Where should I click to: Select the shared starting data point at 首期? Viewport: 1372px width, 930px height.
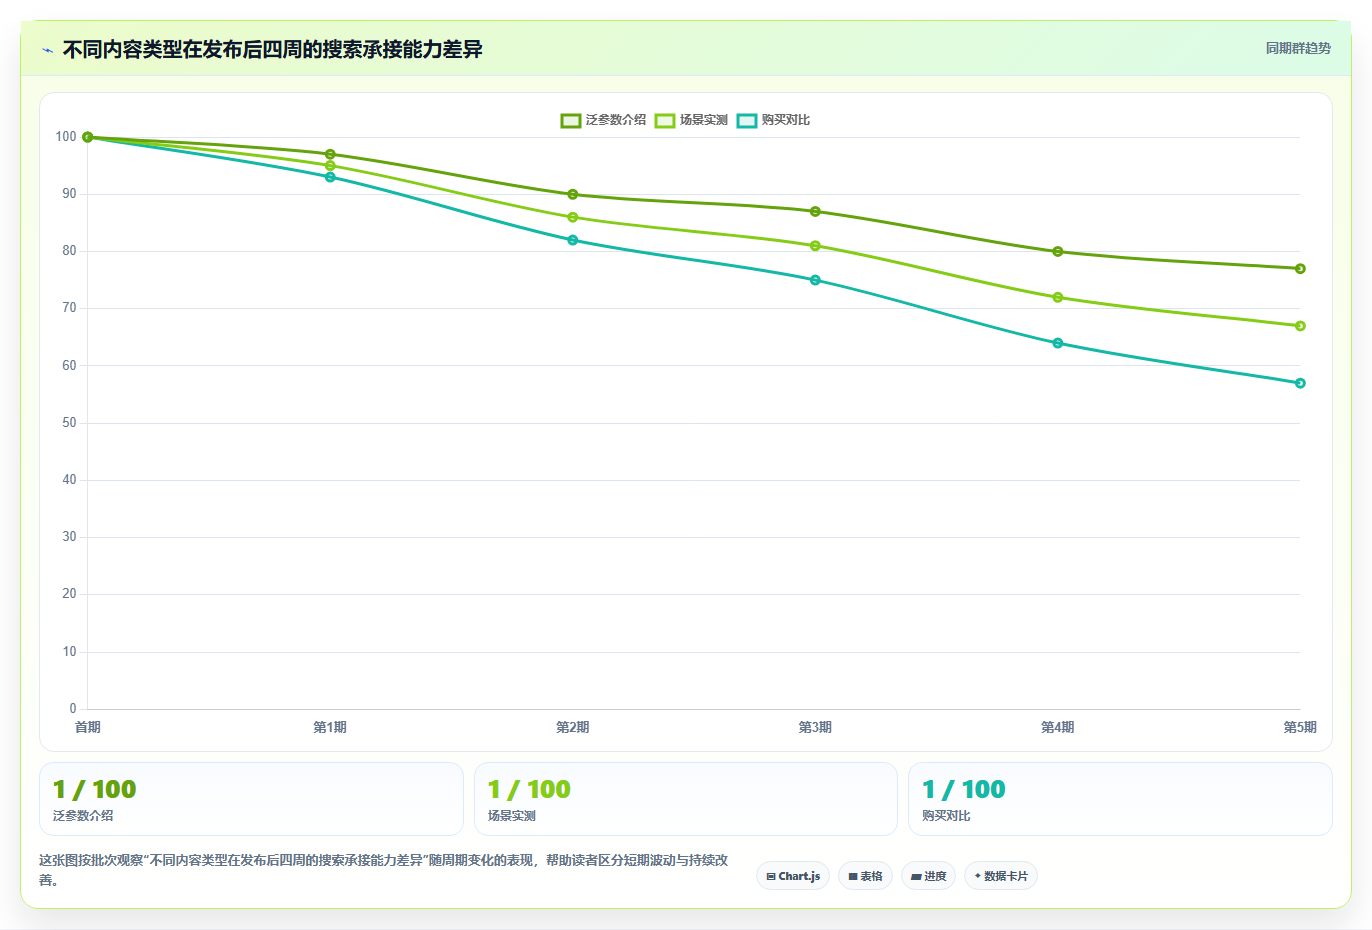[x=88, y=137]
